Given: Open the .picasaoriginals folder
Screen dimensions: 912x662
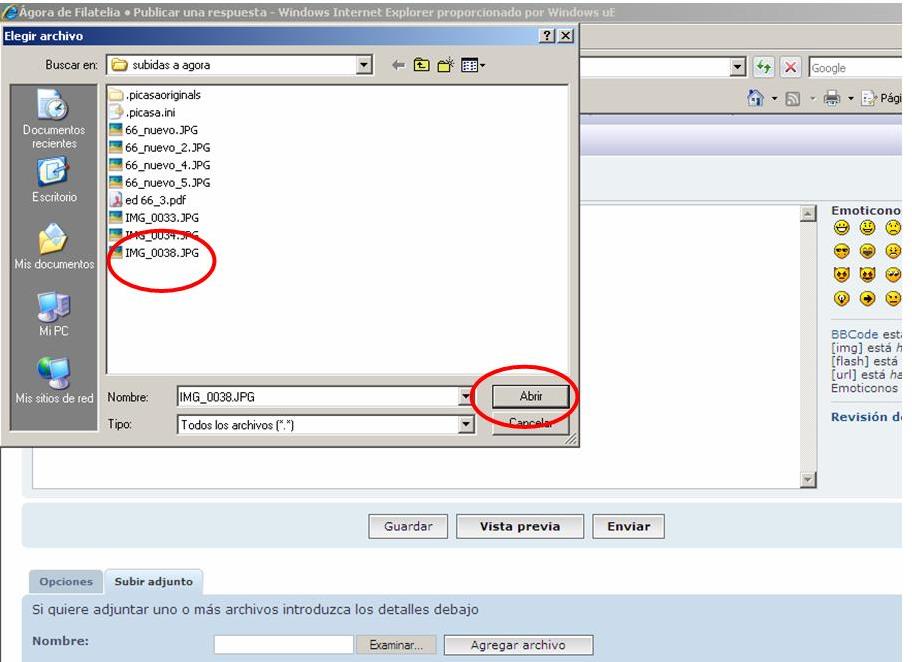Looking at the screenshot, I should 163,95.
